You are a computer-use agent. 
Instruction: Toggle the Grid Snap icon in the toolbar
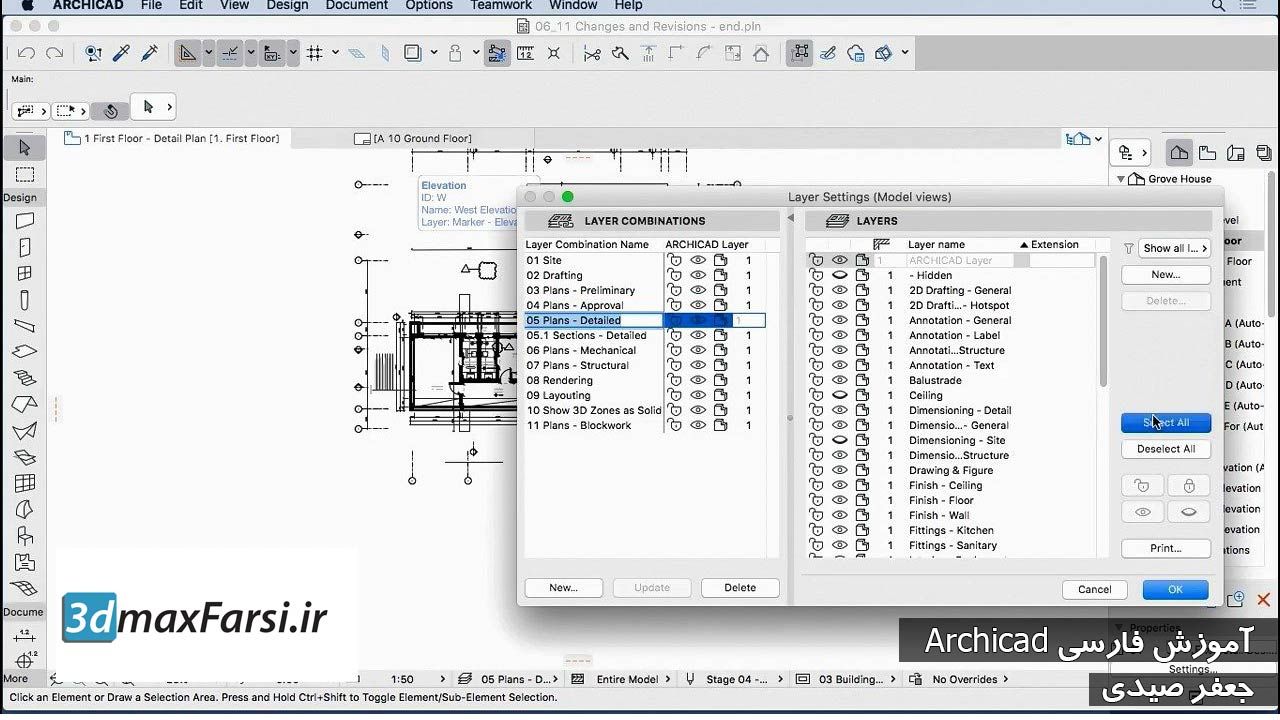(315, 53)
